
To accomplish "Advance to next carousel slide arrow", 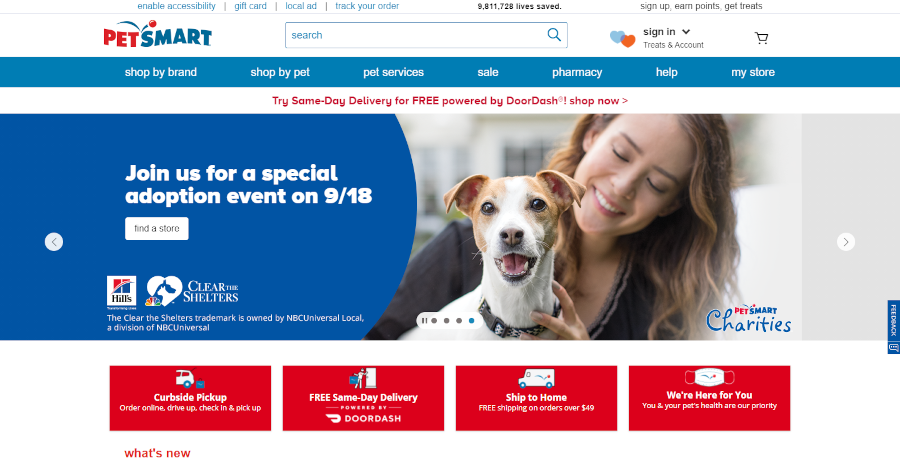I will 845,242.
